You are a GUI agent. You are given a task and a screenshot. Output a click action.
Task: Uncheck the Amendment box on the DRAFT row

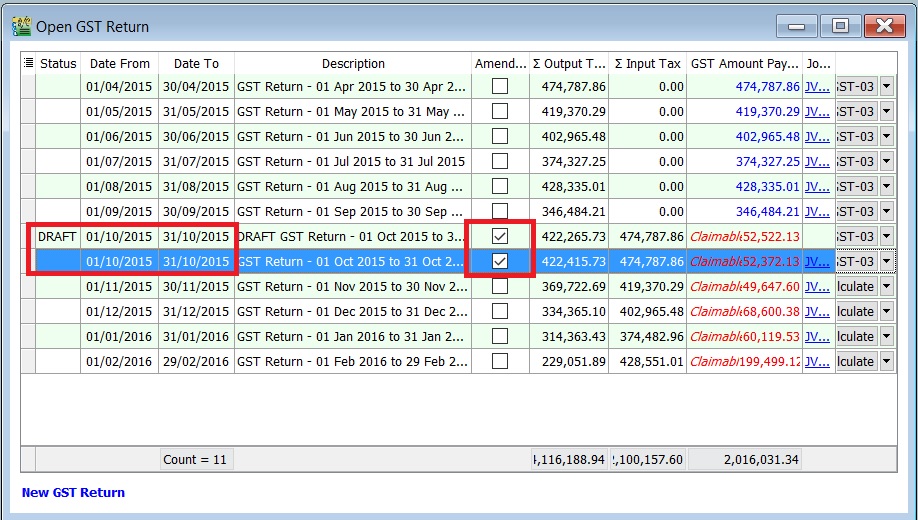pyautogui.click(x=500, y=237)
